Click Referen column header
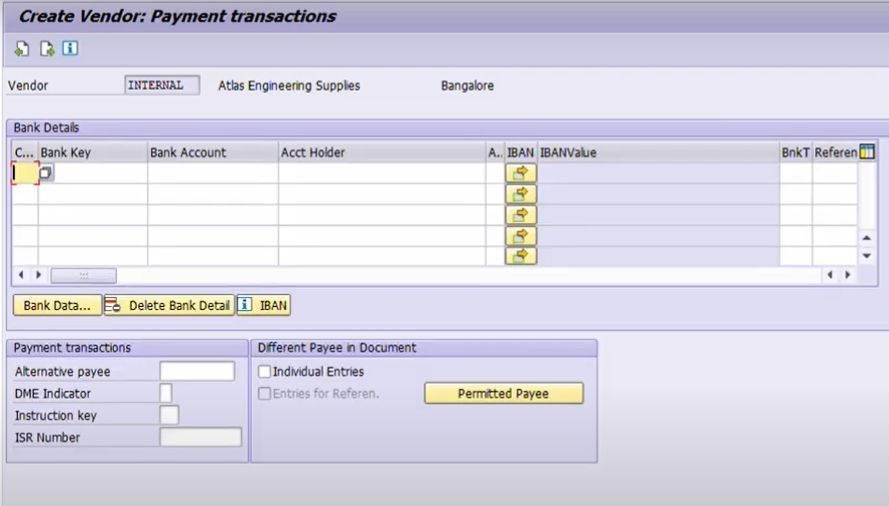Viewport: 889px width, 506px height. [x=835, y=152]
